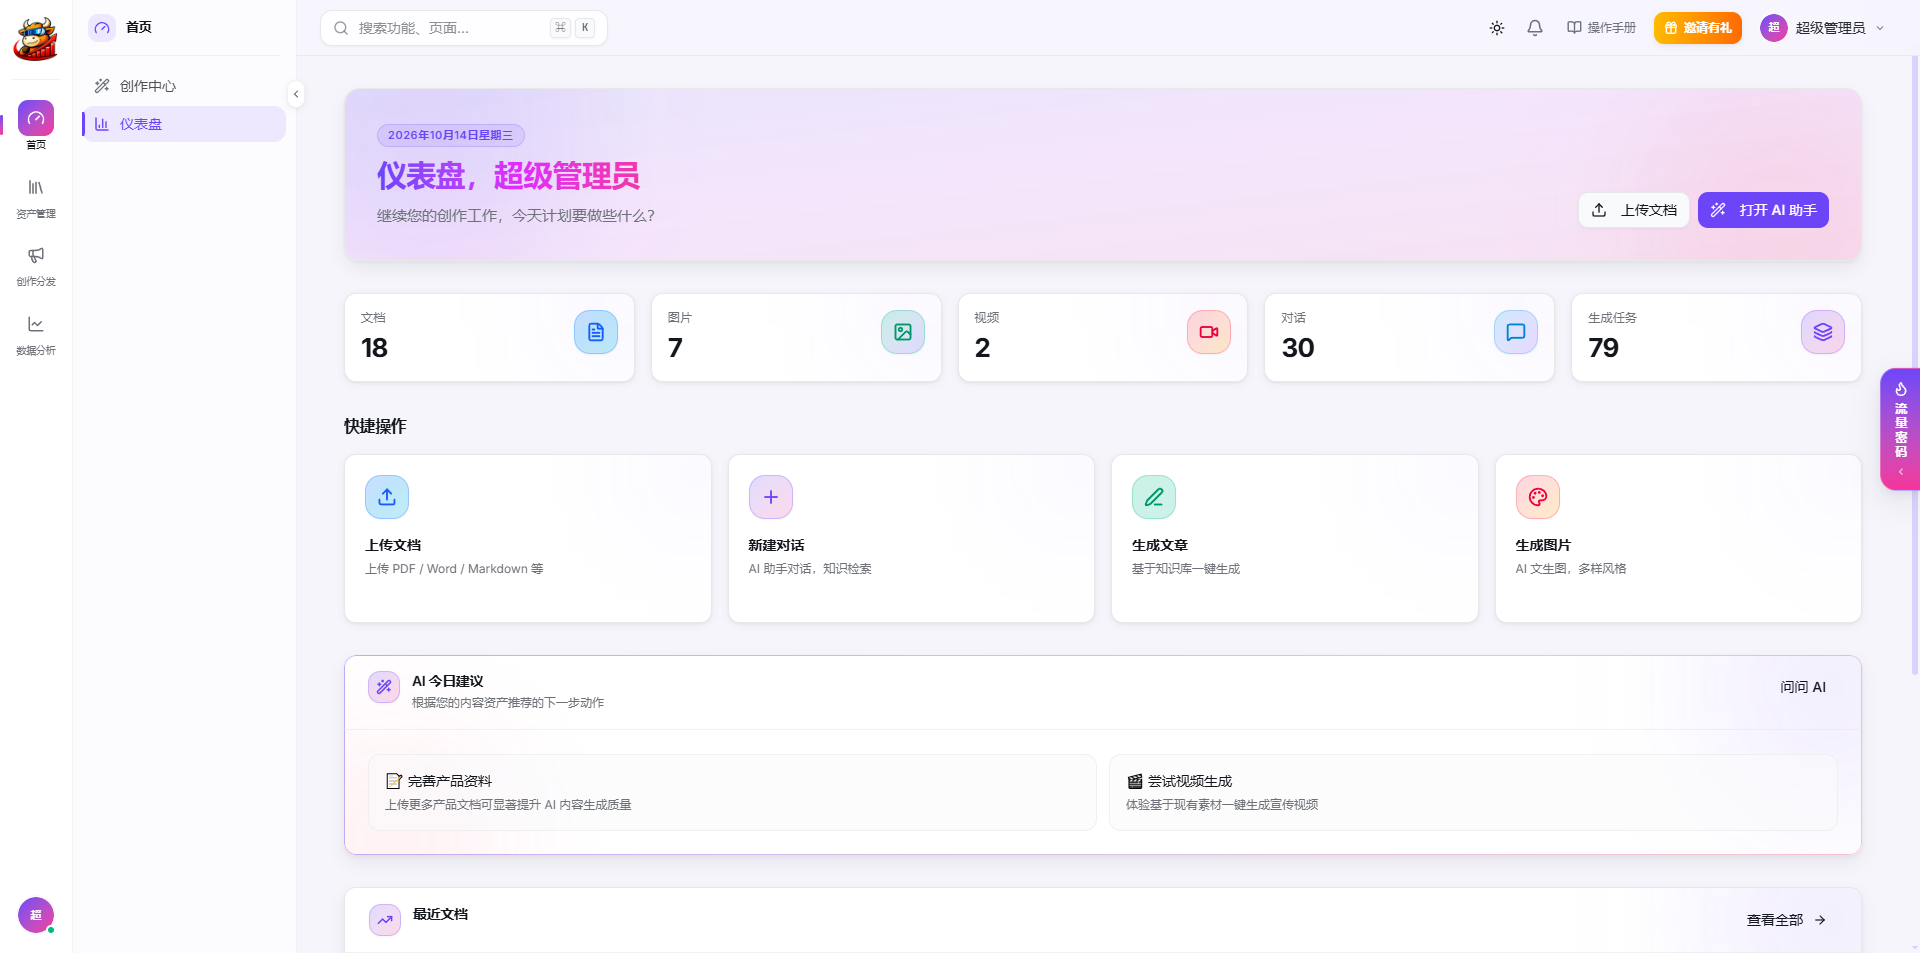Open 首页 in the left icon rail
This screenshot has height=953, width=1920.
[x=36, y=126]
